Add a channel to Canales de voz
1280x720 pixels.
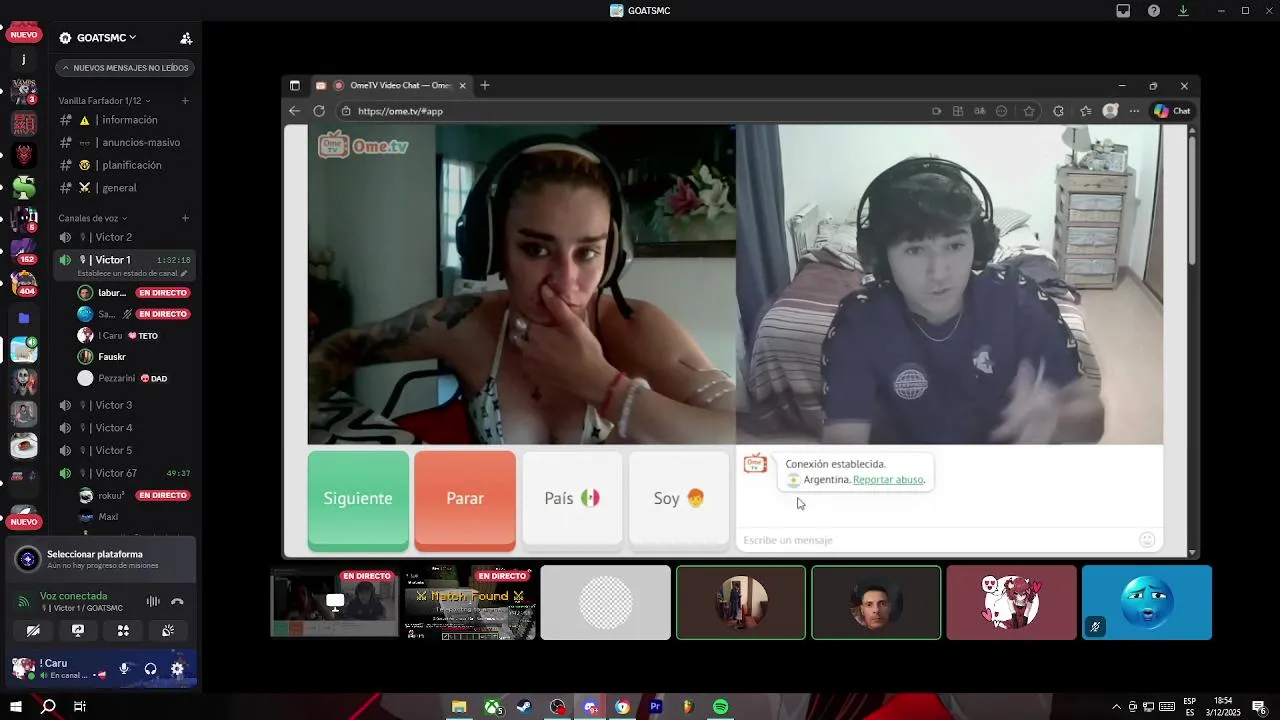(x=185, y=218)
